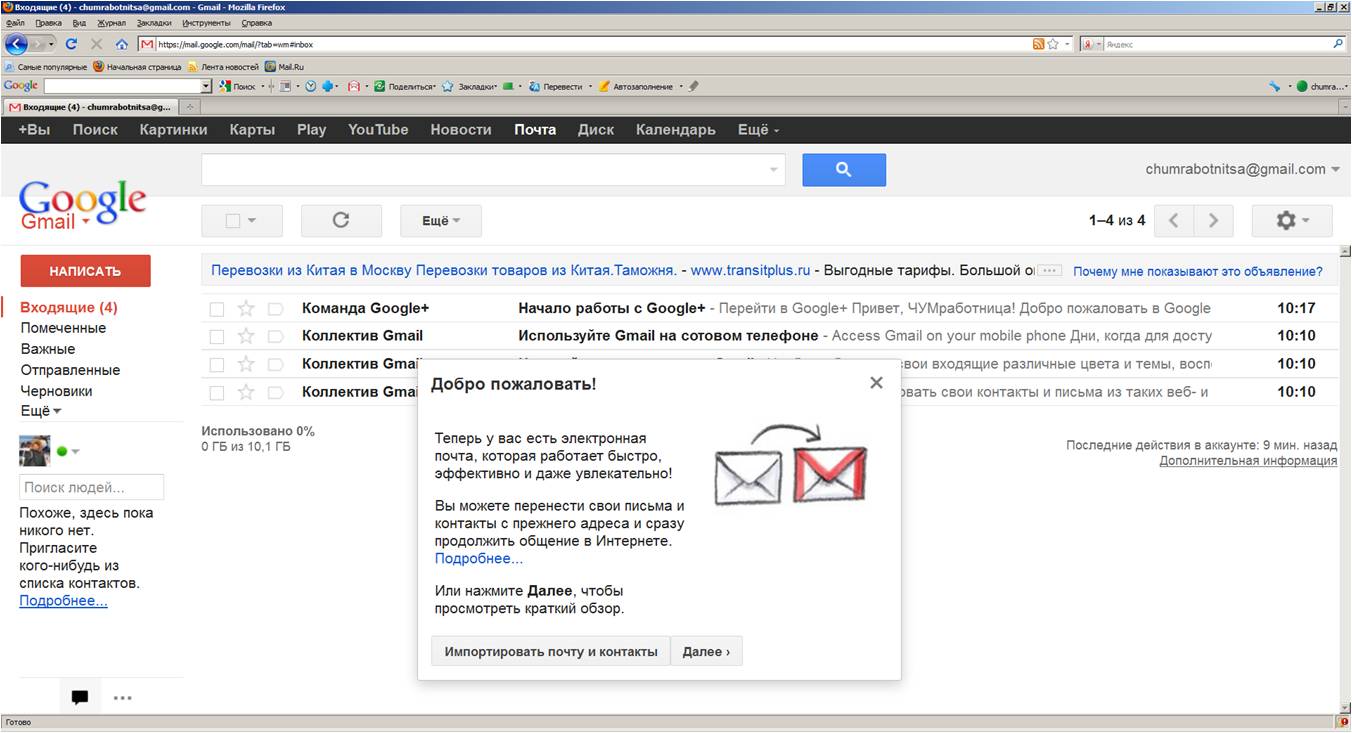Viewport: 1352px width, 733px height.
Task: Open the Ещё menu in the black Google bar
Action: click(758, 129)
